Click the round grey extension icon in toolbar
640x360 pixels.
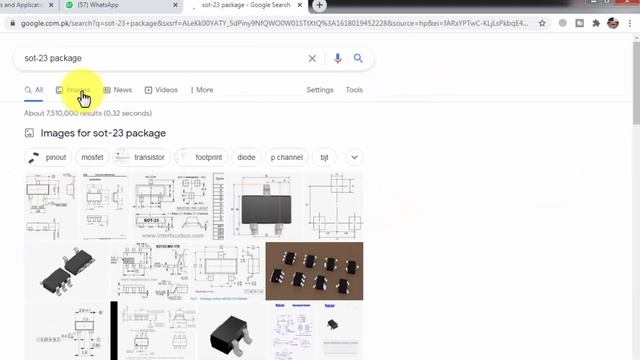pos(562,23)
